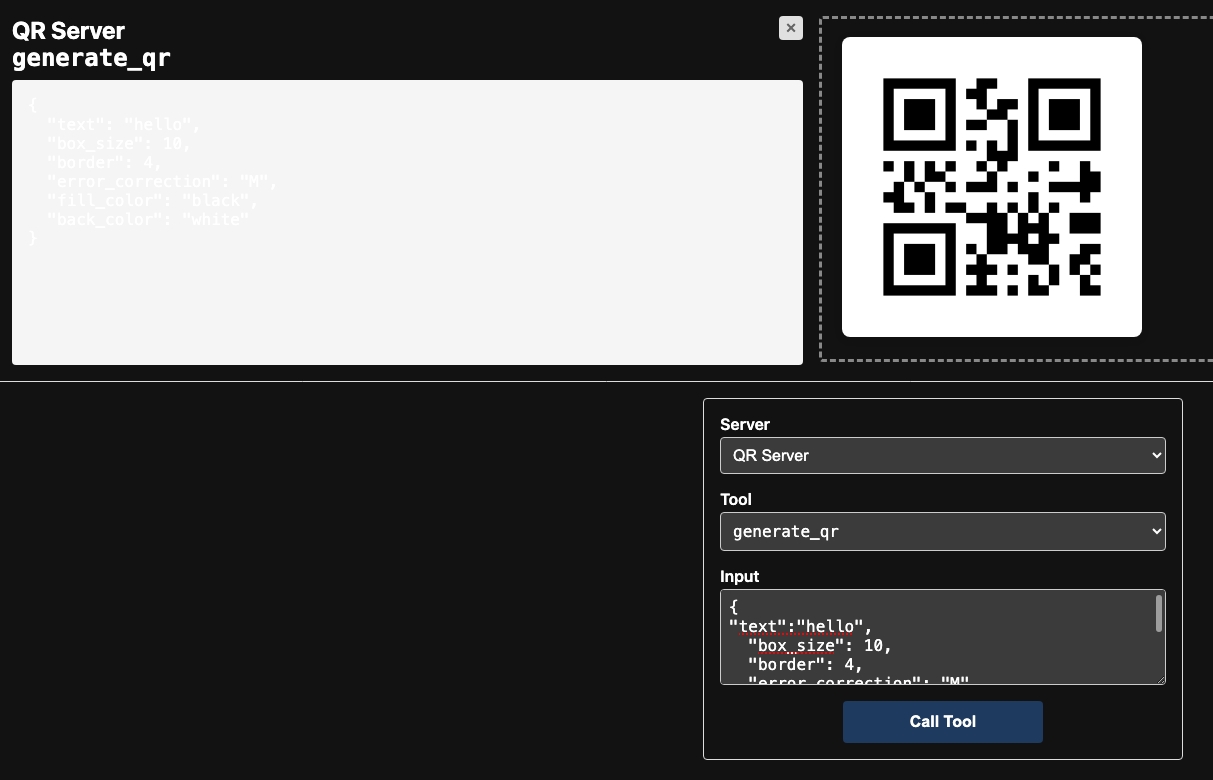The image size is (1213, 780).
Task: Select the JSON parameters display box
Action: [x=407, y=221]
